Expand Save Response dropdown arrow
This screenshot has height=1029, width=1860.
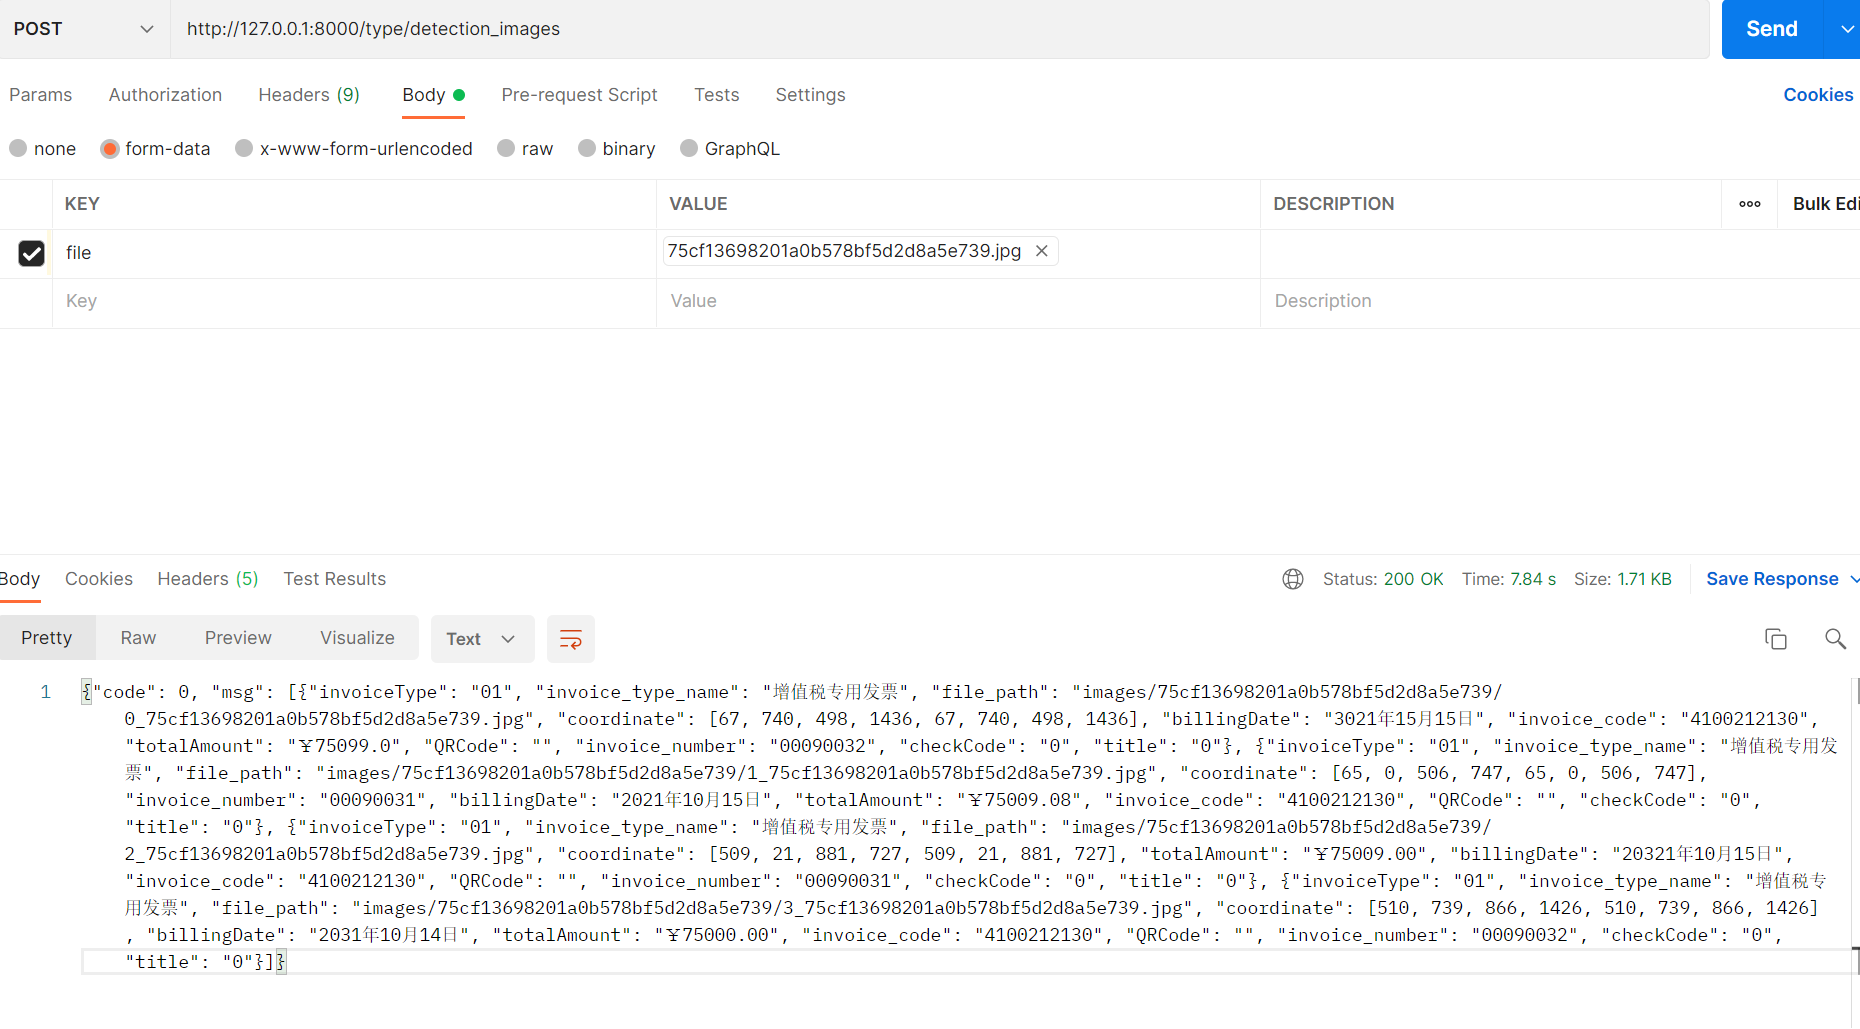click(1853, 579)
